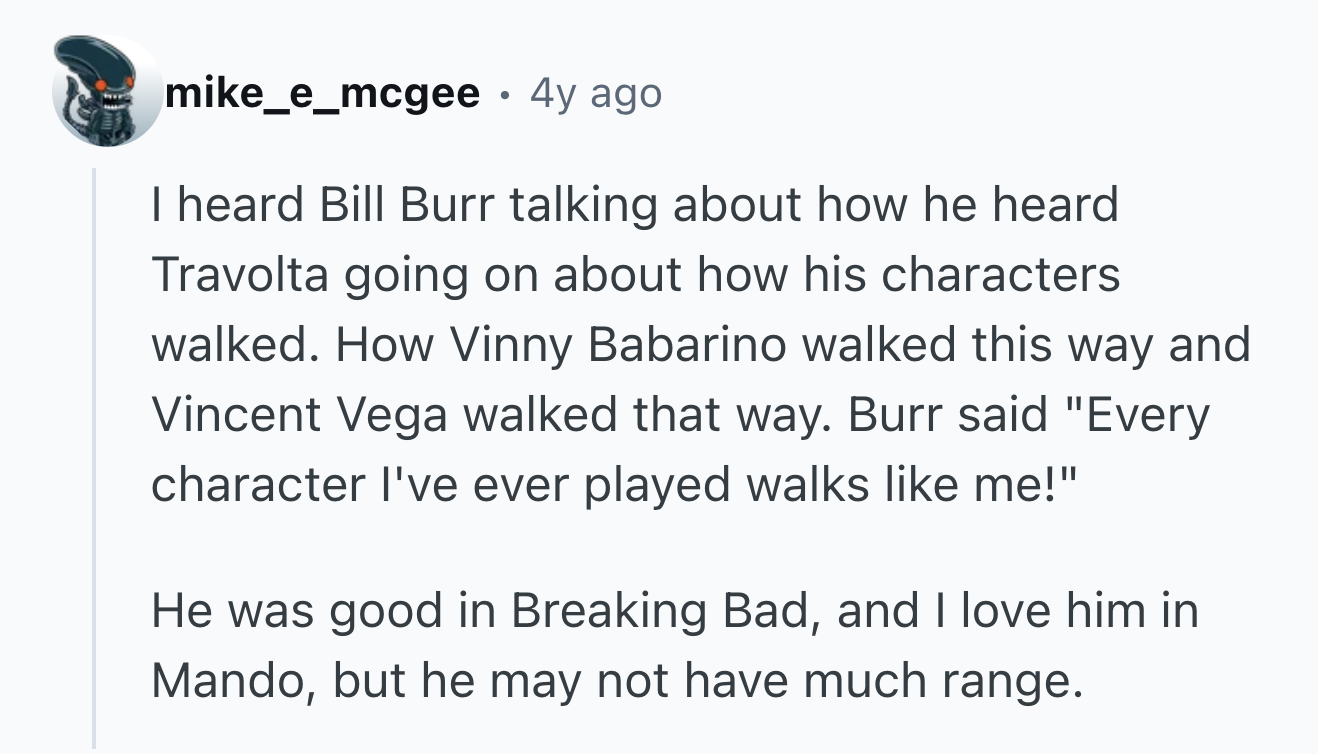The image size is (1318, 754).
Task: Click the dot separator after the username
Action: (x=506, y=96)
